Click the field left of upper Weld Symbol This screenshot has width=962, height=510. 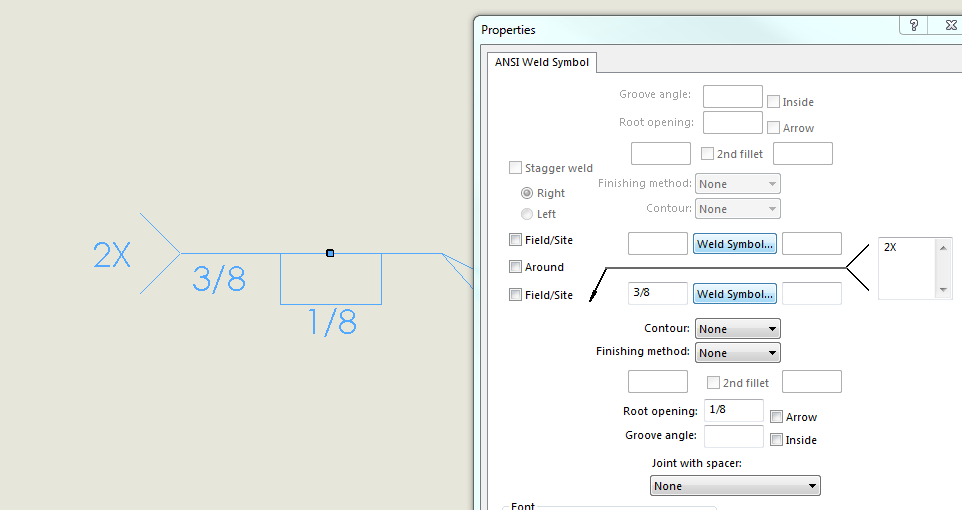pyautogui.click(x=658, y=243)
